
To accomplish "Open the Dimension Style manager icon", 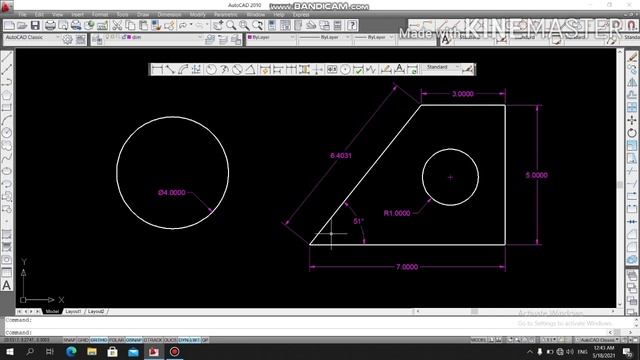I will [468, 69].
